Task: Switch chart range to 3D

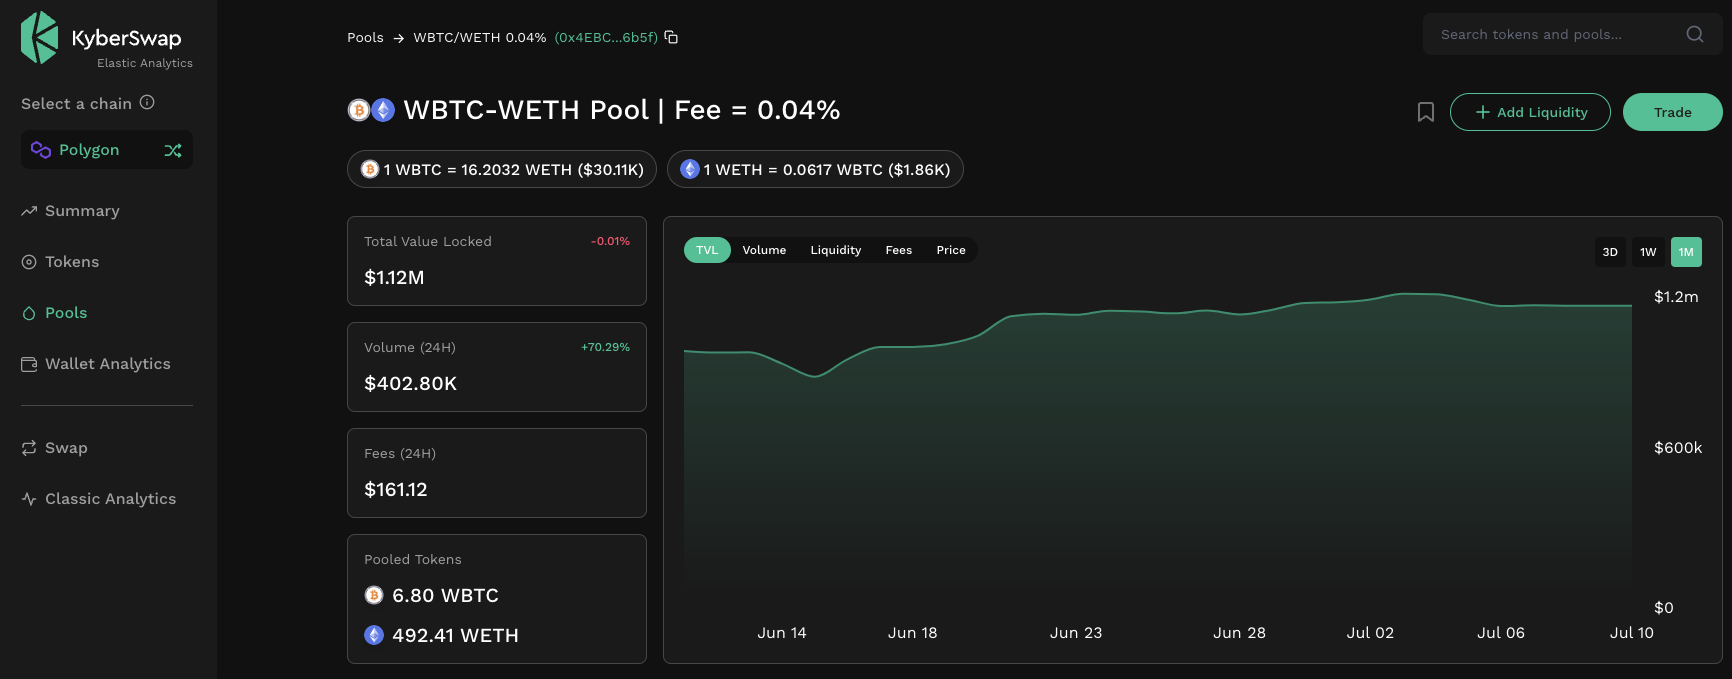Action: point(1610,252)
